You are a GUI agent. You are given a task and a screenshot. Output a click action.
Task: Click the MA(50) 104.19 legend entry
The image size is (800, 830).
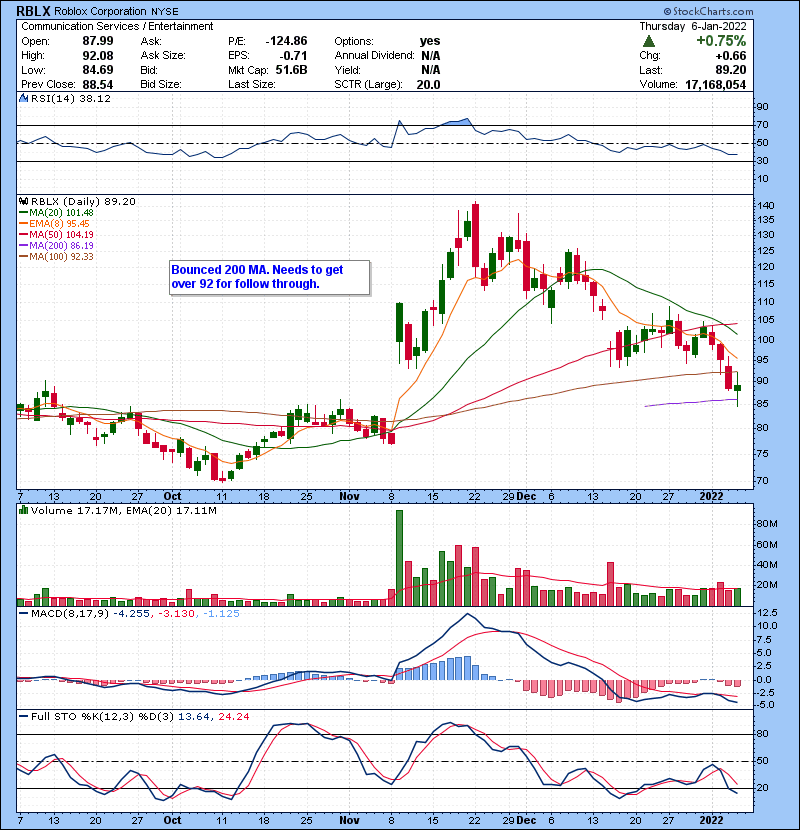[x=56, y=234]
